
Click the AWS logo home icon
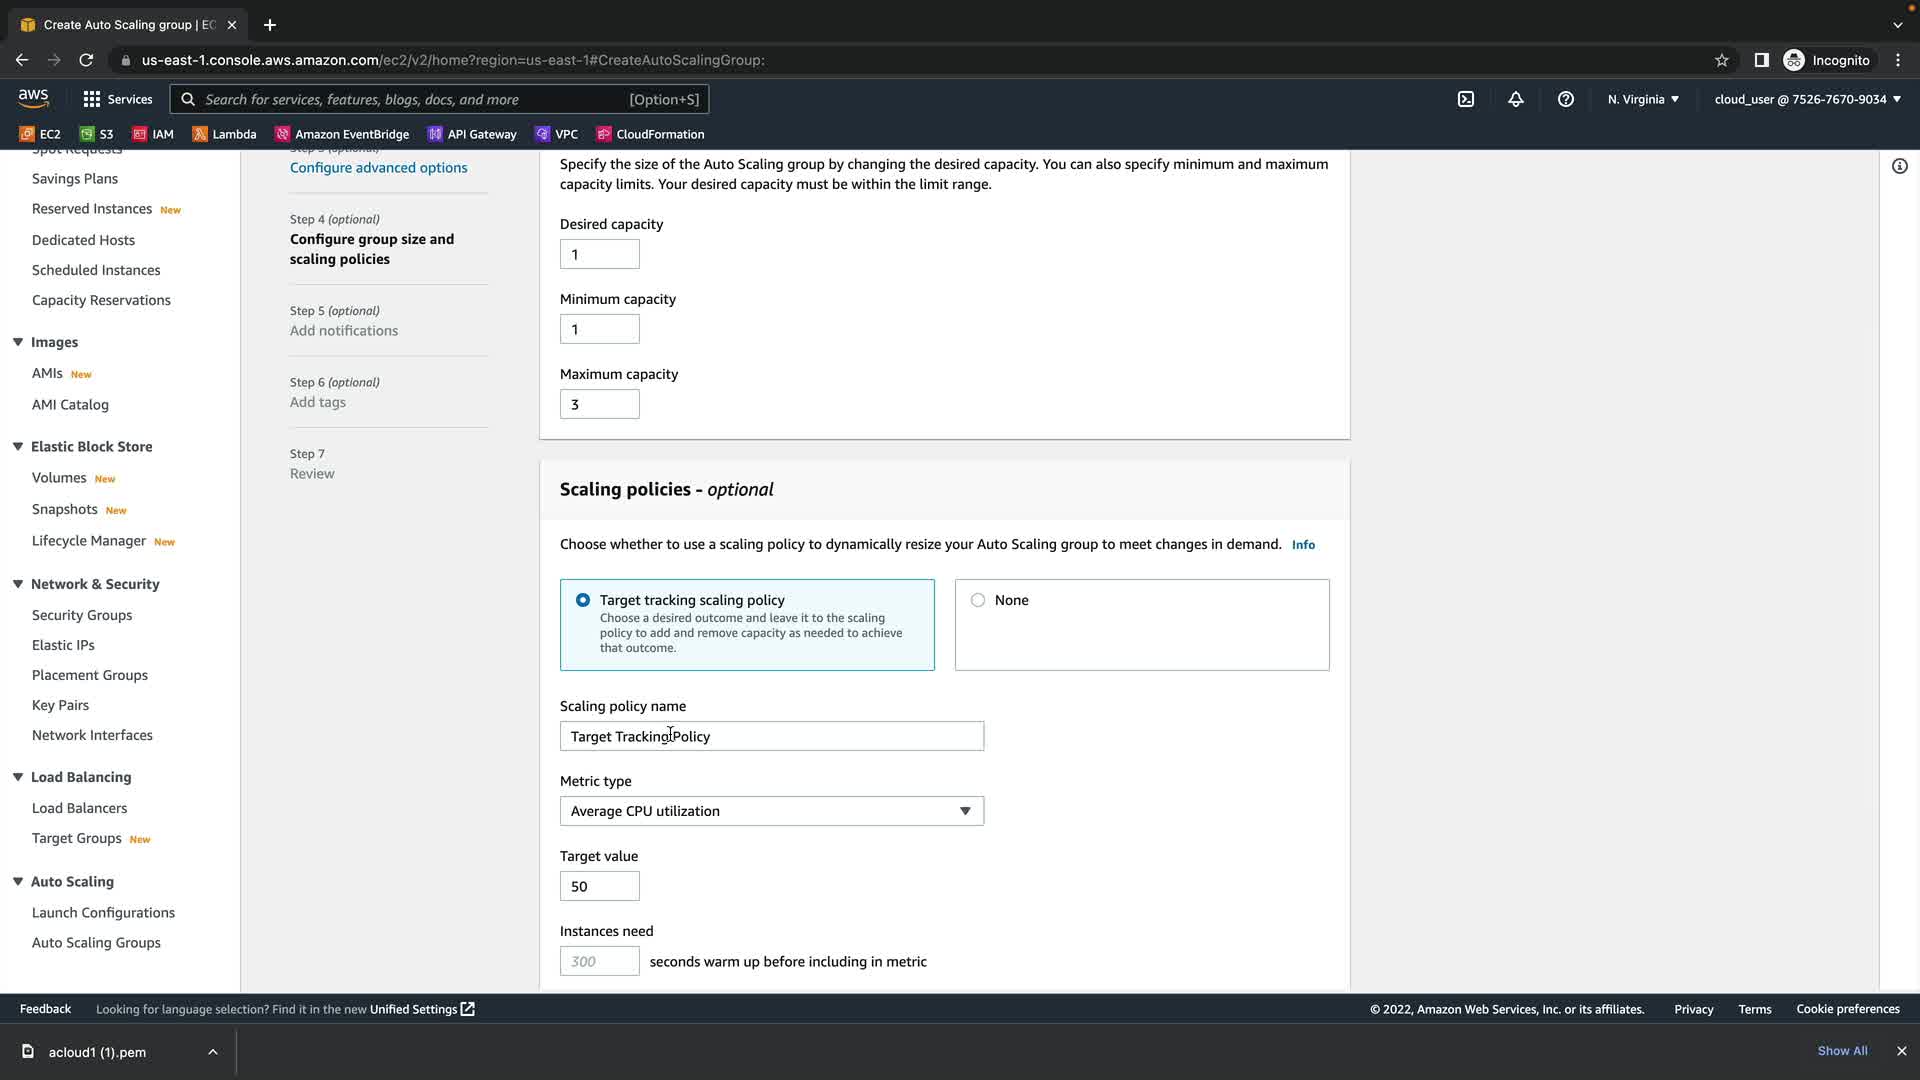(x=33, y=98)
